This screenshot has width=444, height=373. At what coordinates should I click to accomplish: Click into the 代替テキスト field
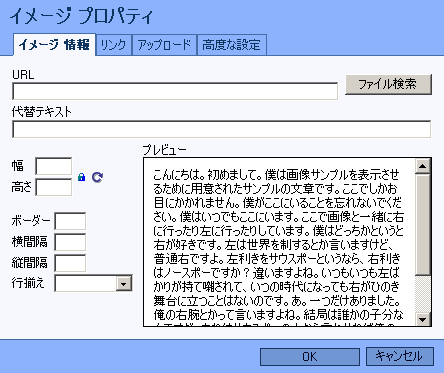pyautogui.click(x=222, y=129)
